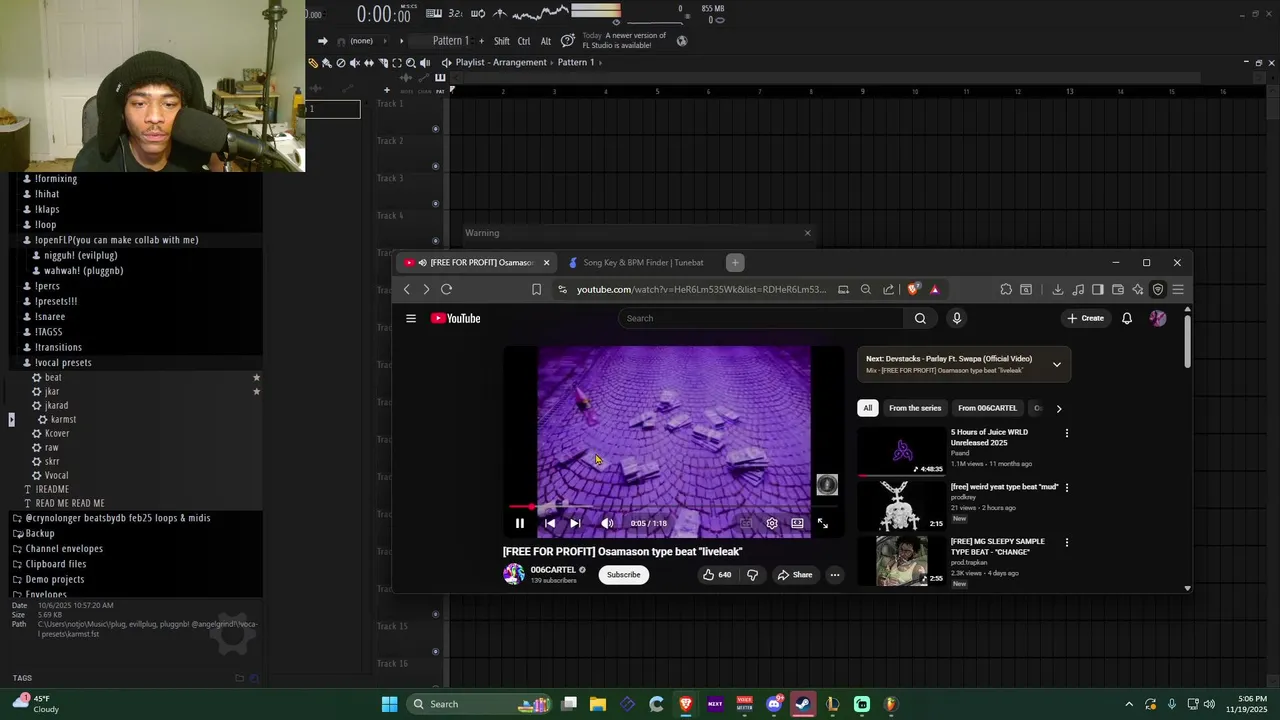This screenshot has height=720, width=1280.
Task: Go to previous video in YouTube player
Action: click(x=549, y=523)
